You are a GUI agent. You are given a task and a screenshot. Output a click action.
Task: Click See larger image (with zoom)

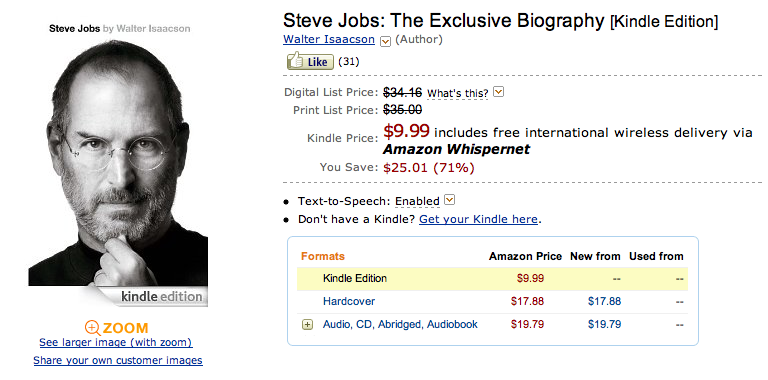[116, 342]
